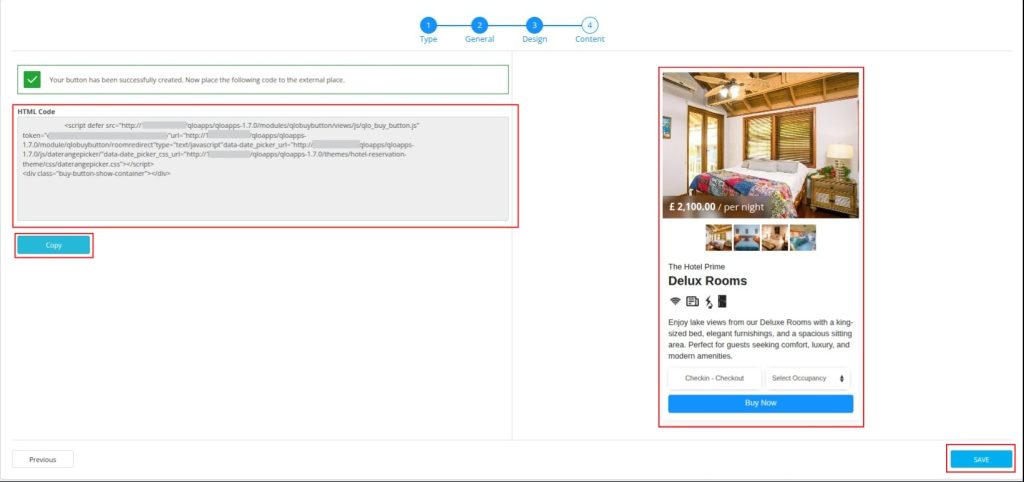The height and width of the screenshot is (482, 1024).
Task: Click the Checkin - Checkout date field
Action: coord(714,378)
